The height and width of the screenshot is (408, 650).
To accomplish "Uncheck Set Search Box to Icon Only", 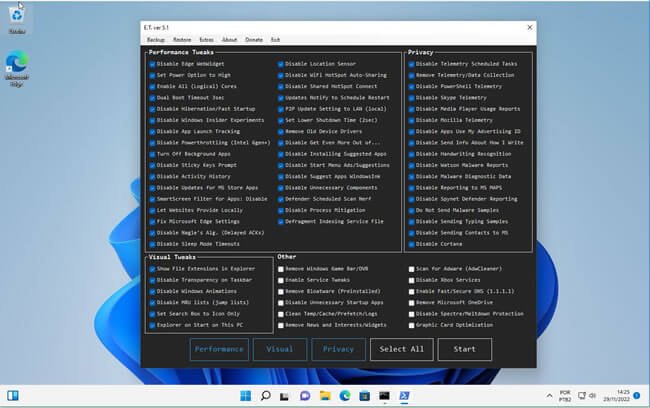I will pyautogui.click(x=152, y=314).
